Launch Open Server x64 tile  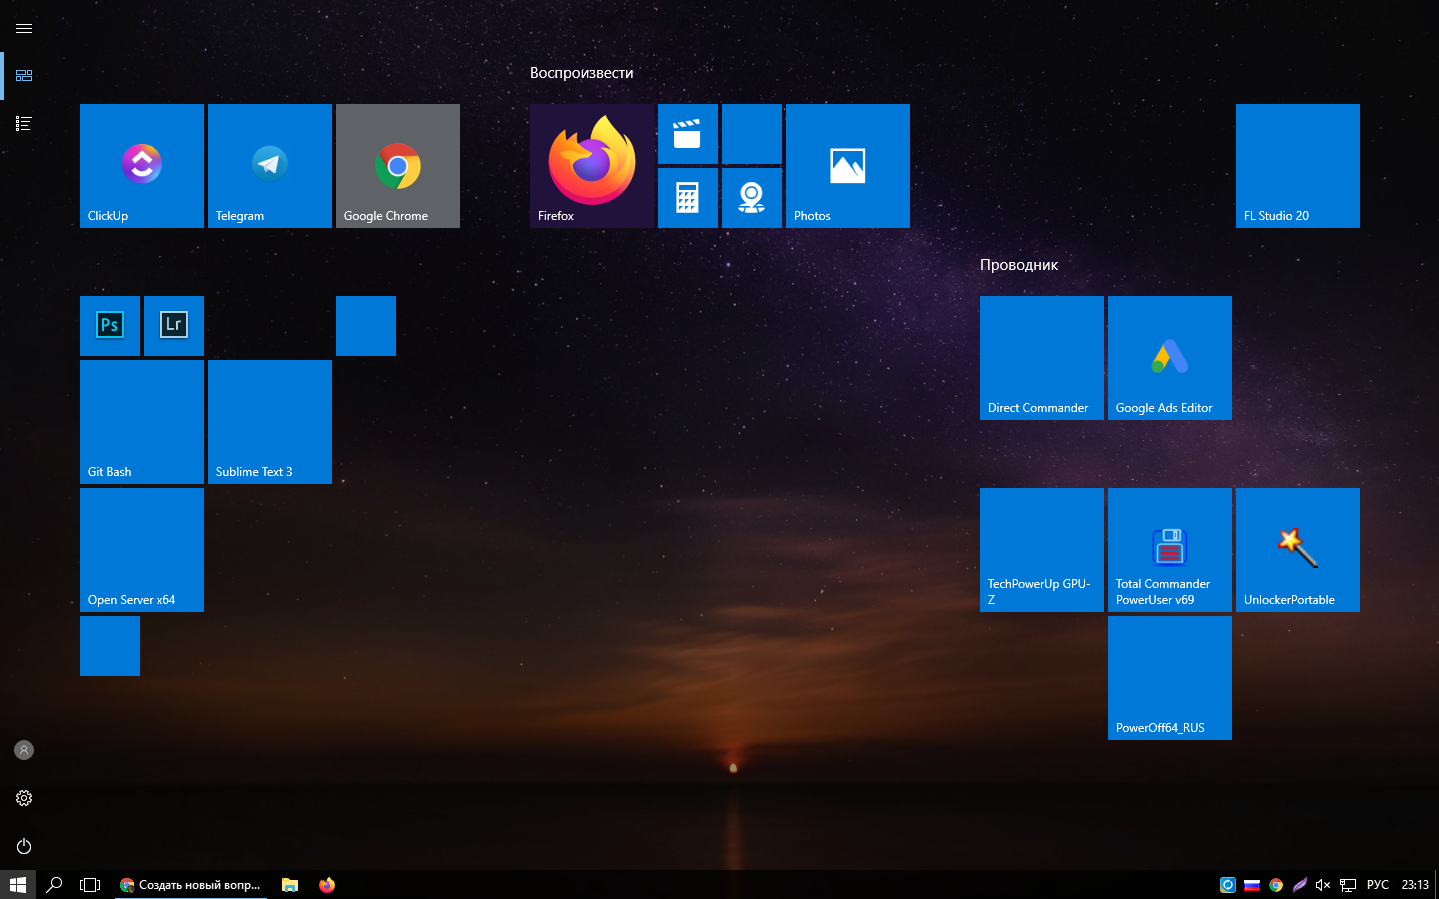[142, 550]
